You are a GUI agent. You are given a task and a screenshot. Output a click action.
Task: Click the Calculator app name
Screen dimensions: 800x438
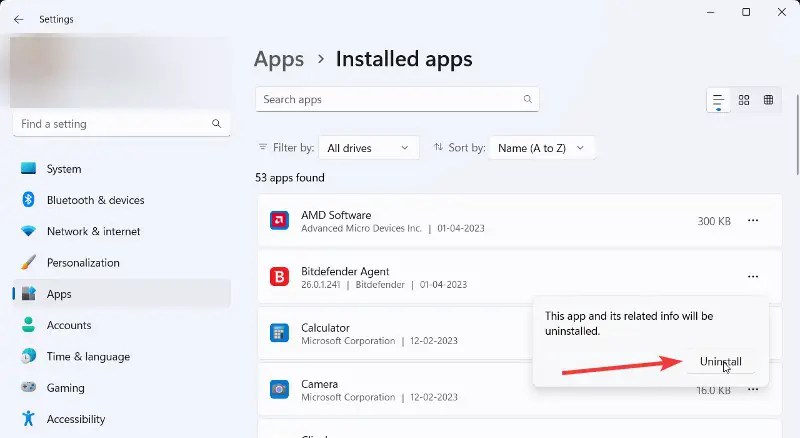tap(325, 327)
